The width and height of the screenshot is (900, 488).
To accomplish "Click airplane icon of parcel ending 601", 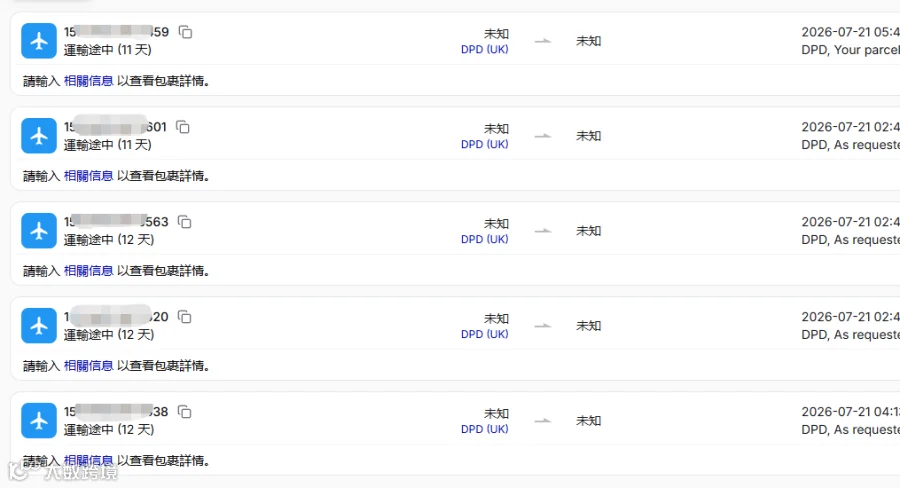I will (x=39, y=135).
